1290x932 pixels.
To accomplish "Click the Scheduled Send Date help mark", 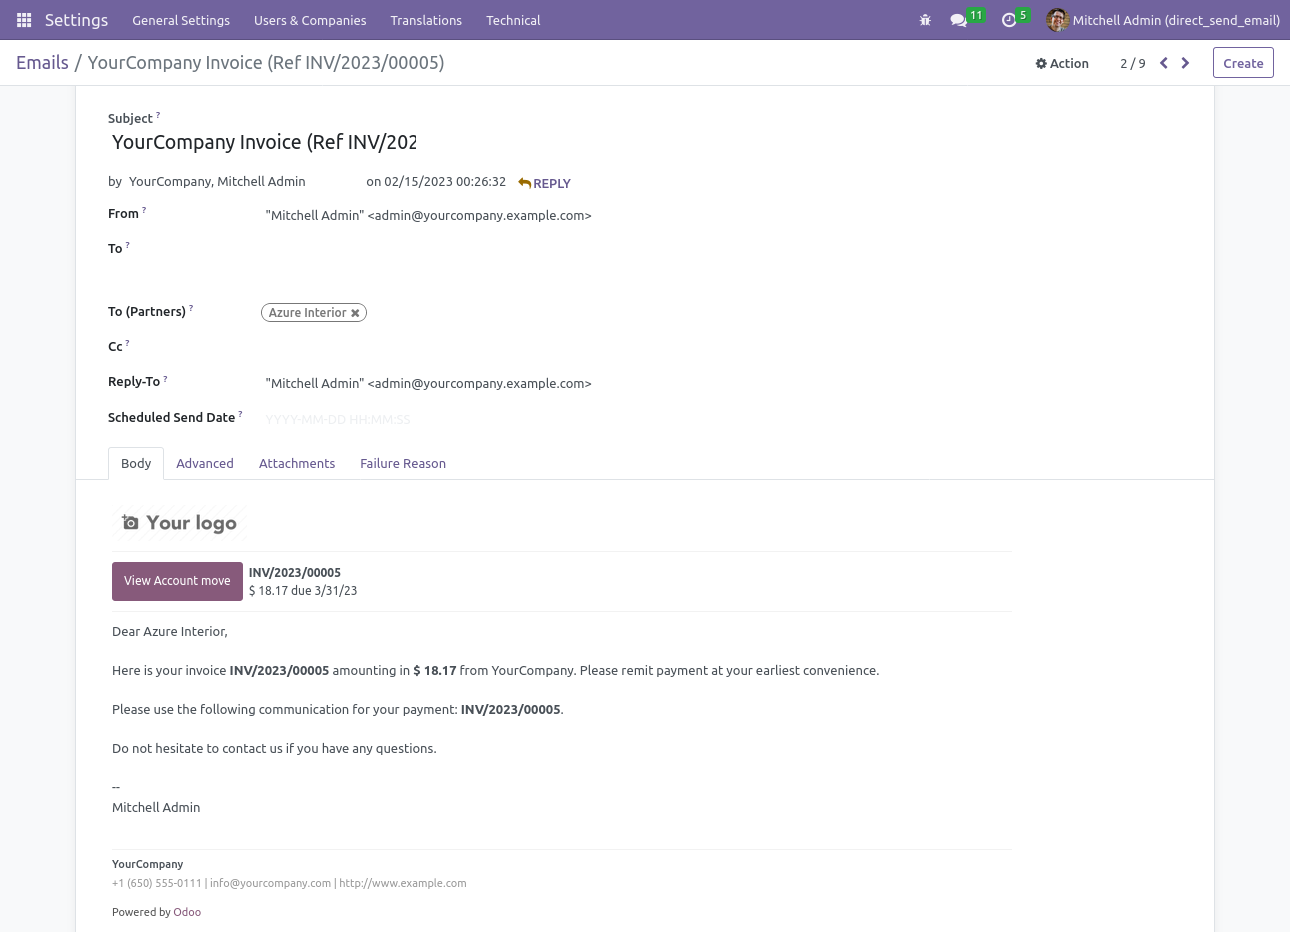I will pos(240,414).
